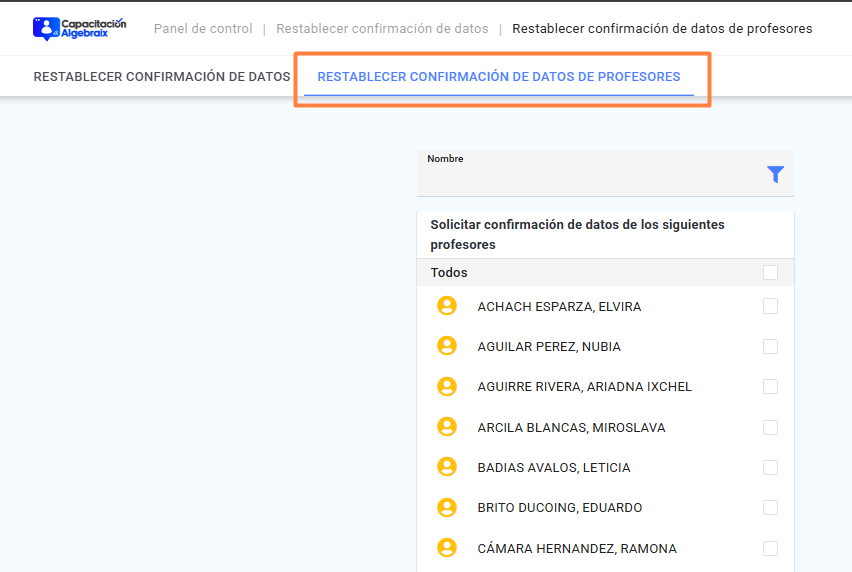The height and width of the screenshot is (572, 852).
Task: Click avatar icon of AGUIRRE RIVERA, ARIADNA IXCHEL
Action: coord(447,386)
